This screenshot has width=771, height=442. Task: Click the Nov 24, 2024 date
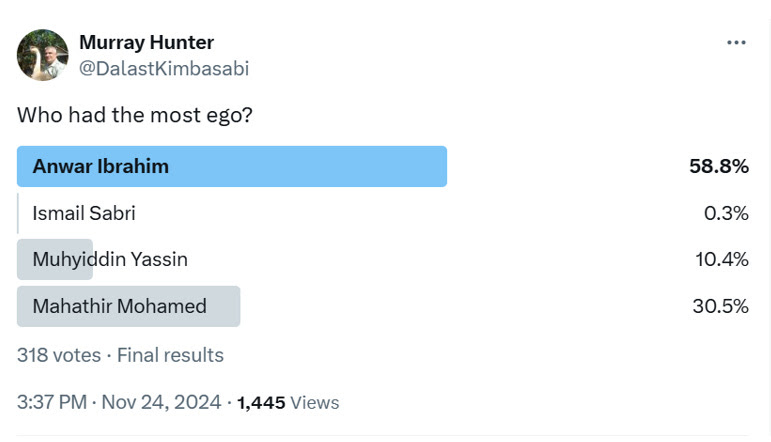coord(161,402)
